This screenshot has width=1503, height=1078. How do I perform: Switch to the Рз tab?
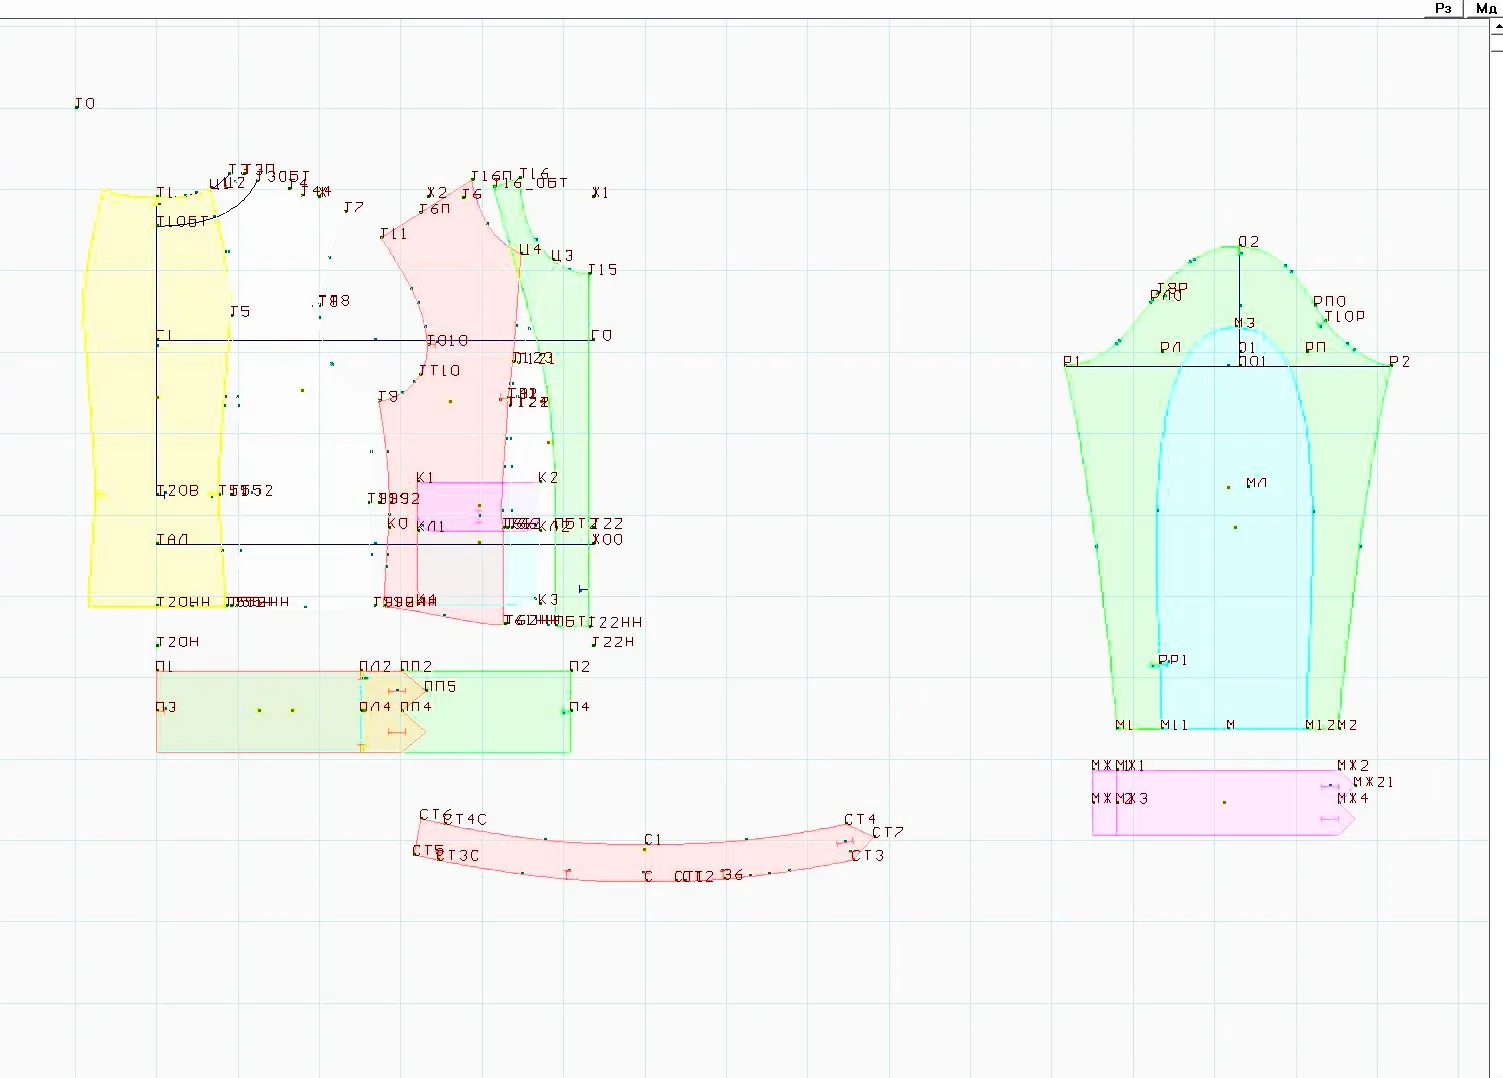pos(1443,8)
